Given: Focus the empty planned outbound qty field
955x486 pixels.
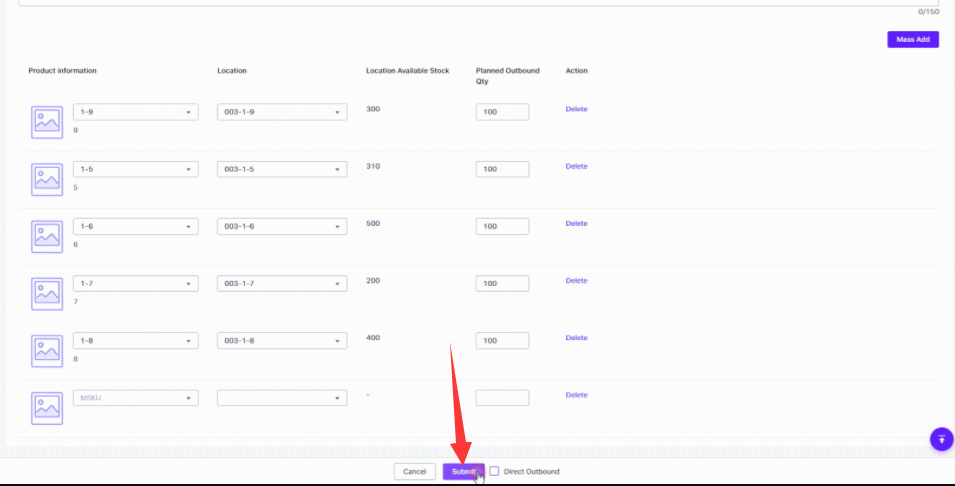Looking at the screenshot, I should click(502, 398).
